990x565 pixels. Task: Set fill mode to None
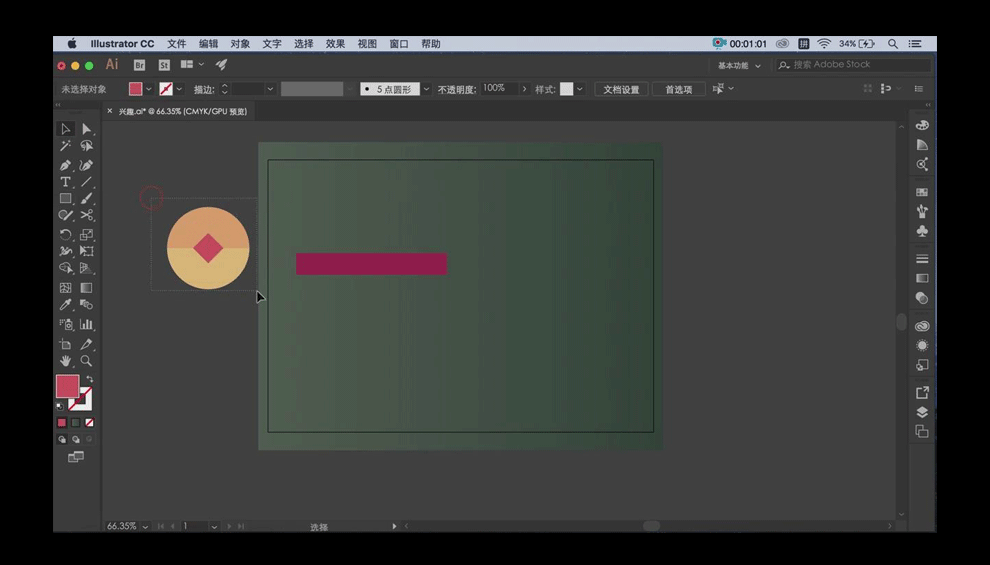click(x=90, y=422)
